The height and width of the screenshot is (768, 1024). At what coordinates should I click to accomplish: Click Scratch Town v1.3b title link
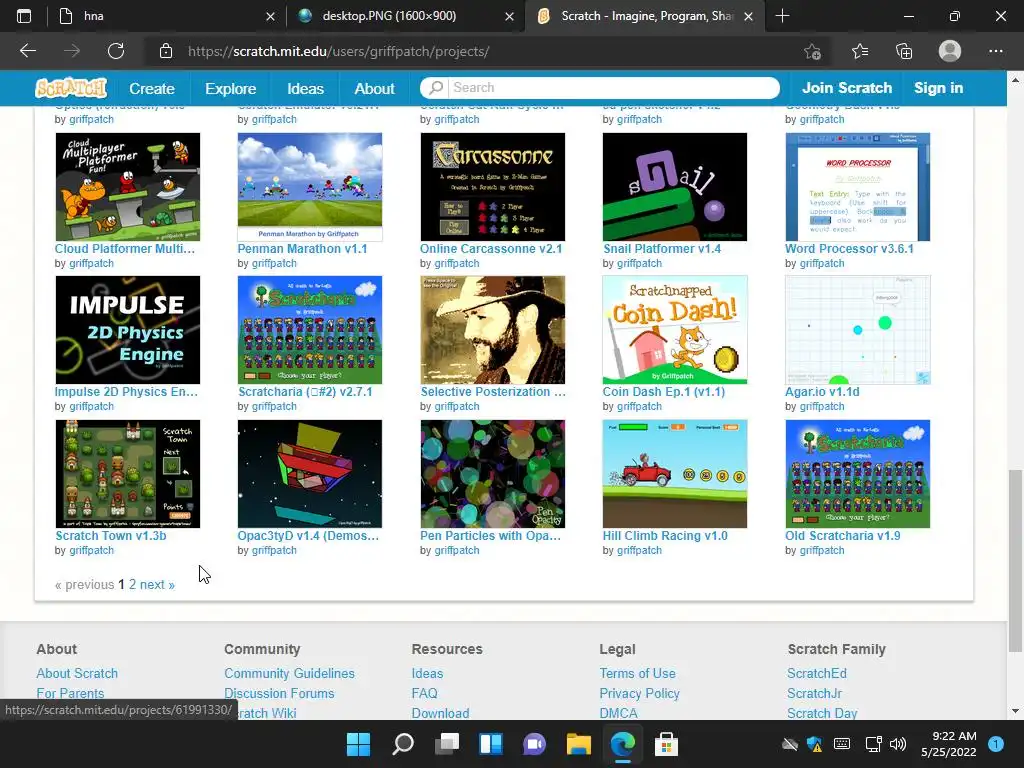point(110,536)
